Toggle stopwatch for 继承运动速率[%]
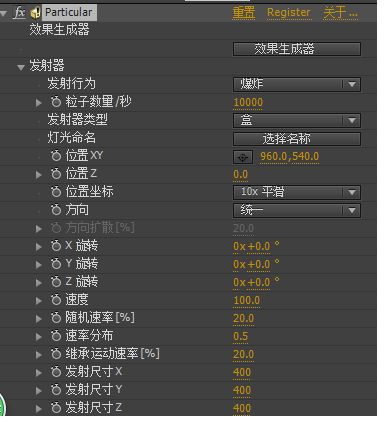The width and height of the screenshot is (390, 422). coord(56,354)
